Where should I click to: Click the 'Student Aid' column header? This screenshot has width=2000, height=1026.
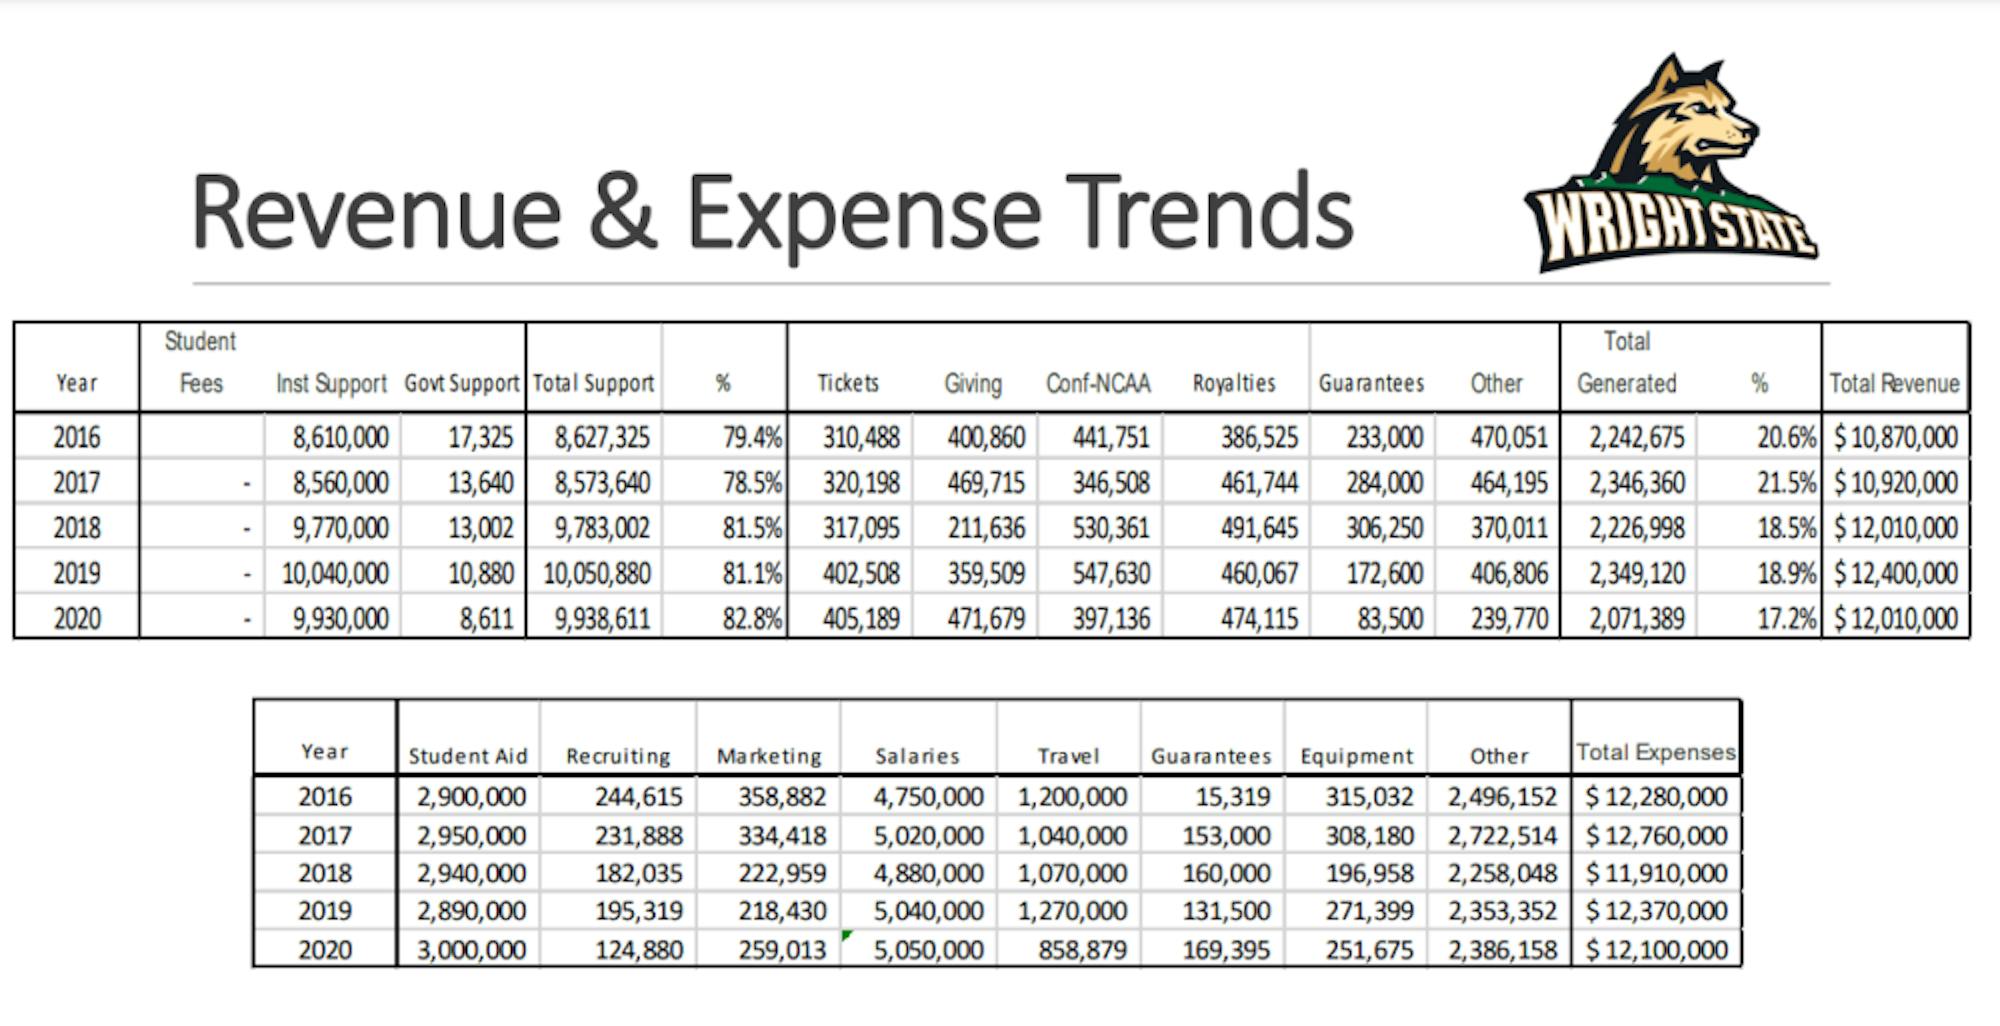pos(468,757)
